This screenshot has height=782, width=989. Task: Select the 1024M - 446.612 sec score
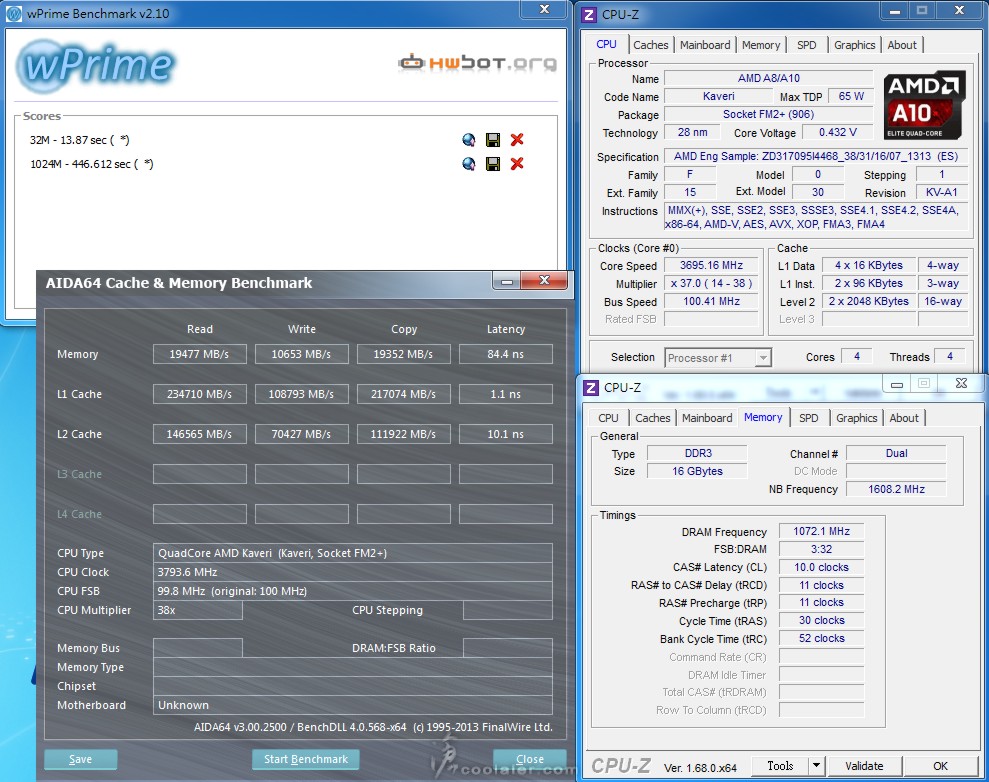(x=91, y=164)
